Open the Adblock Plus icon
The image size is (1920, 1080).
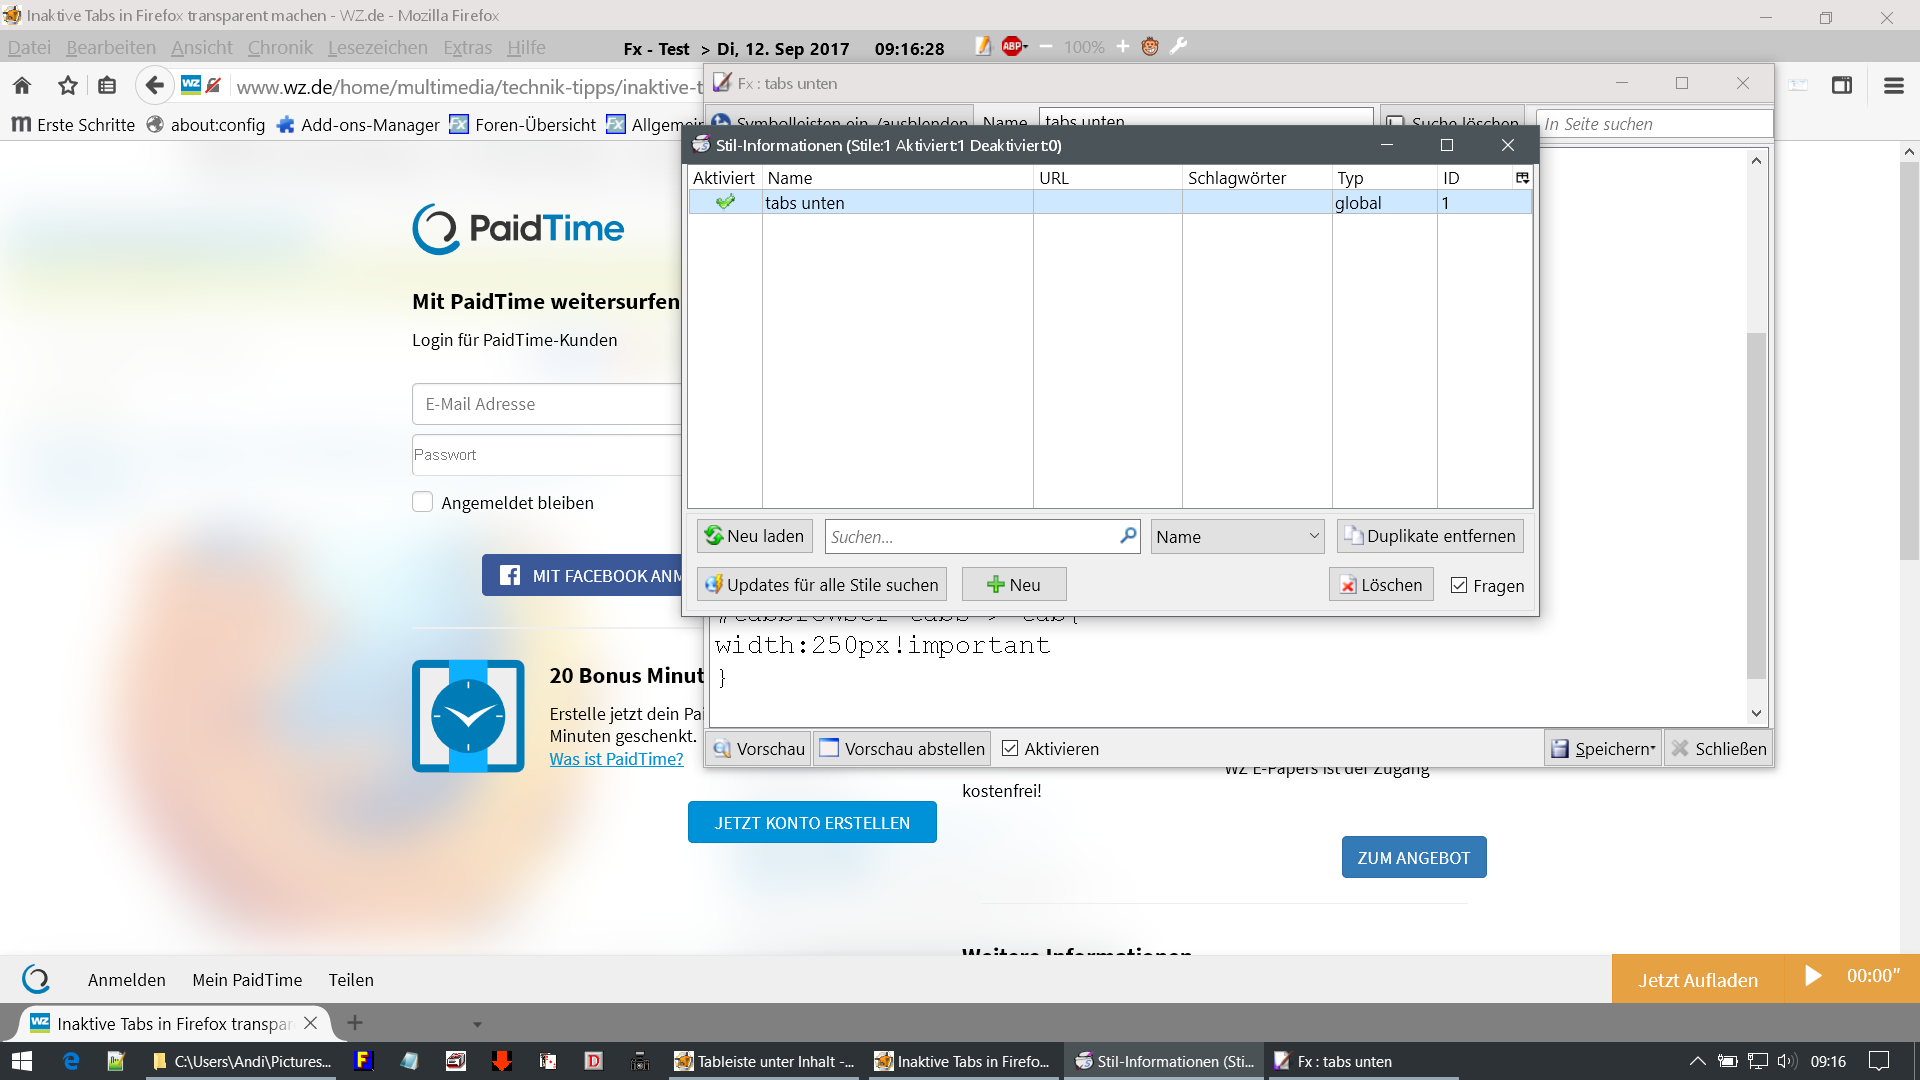(x=1014, y=46)
